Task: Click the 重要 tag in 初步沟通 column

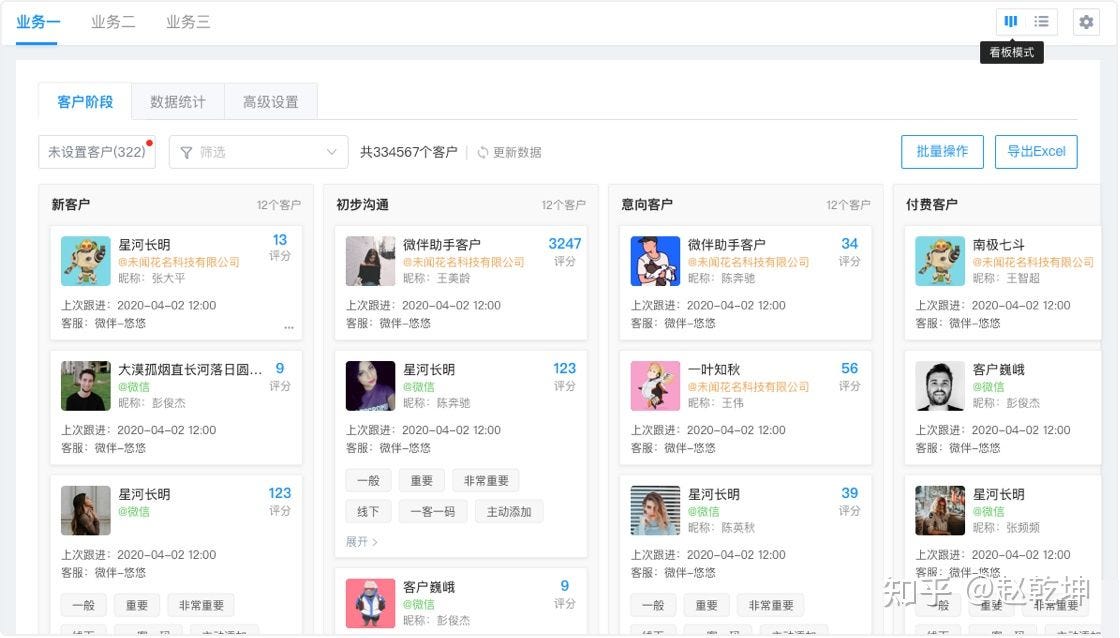Action: [x=421, y=481]
